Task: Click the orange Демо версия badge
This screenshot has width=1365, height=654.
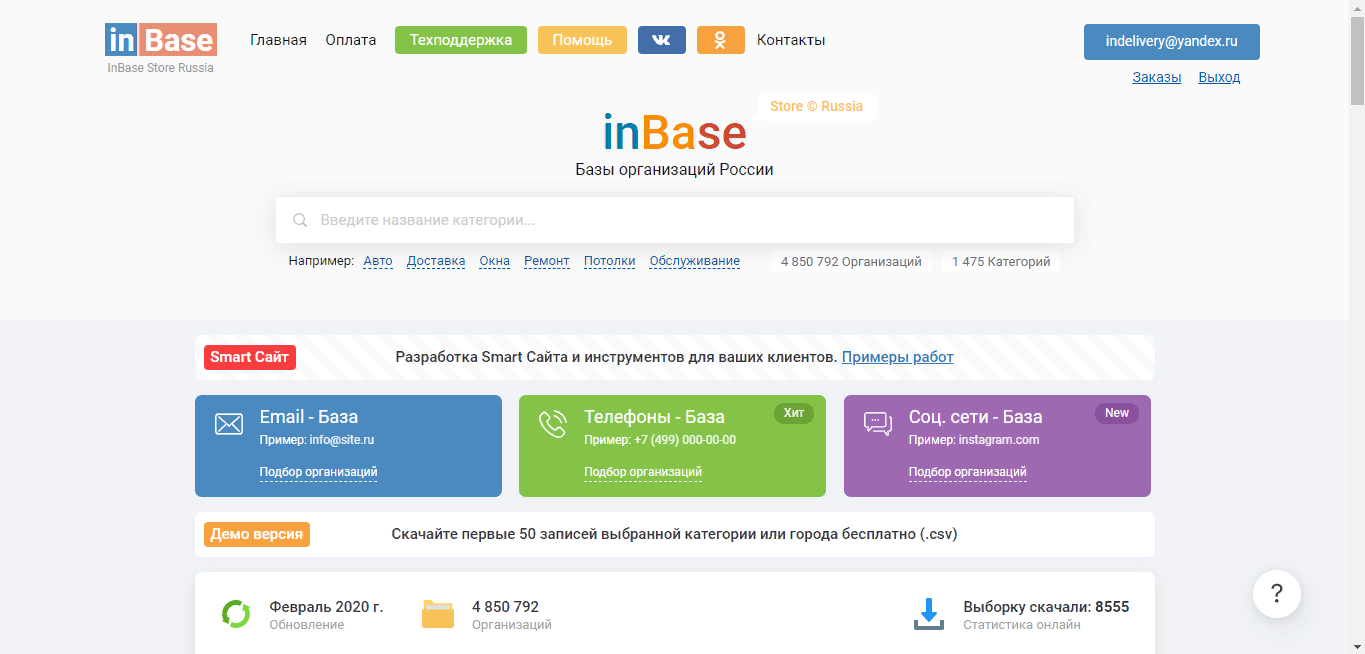Action: (257, 534)
